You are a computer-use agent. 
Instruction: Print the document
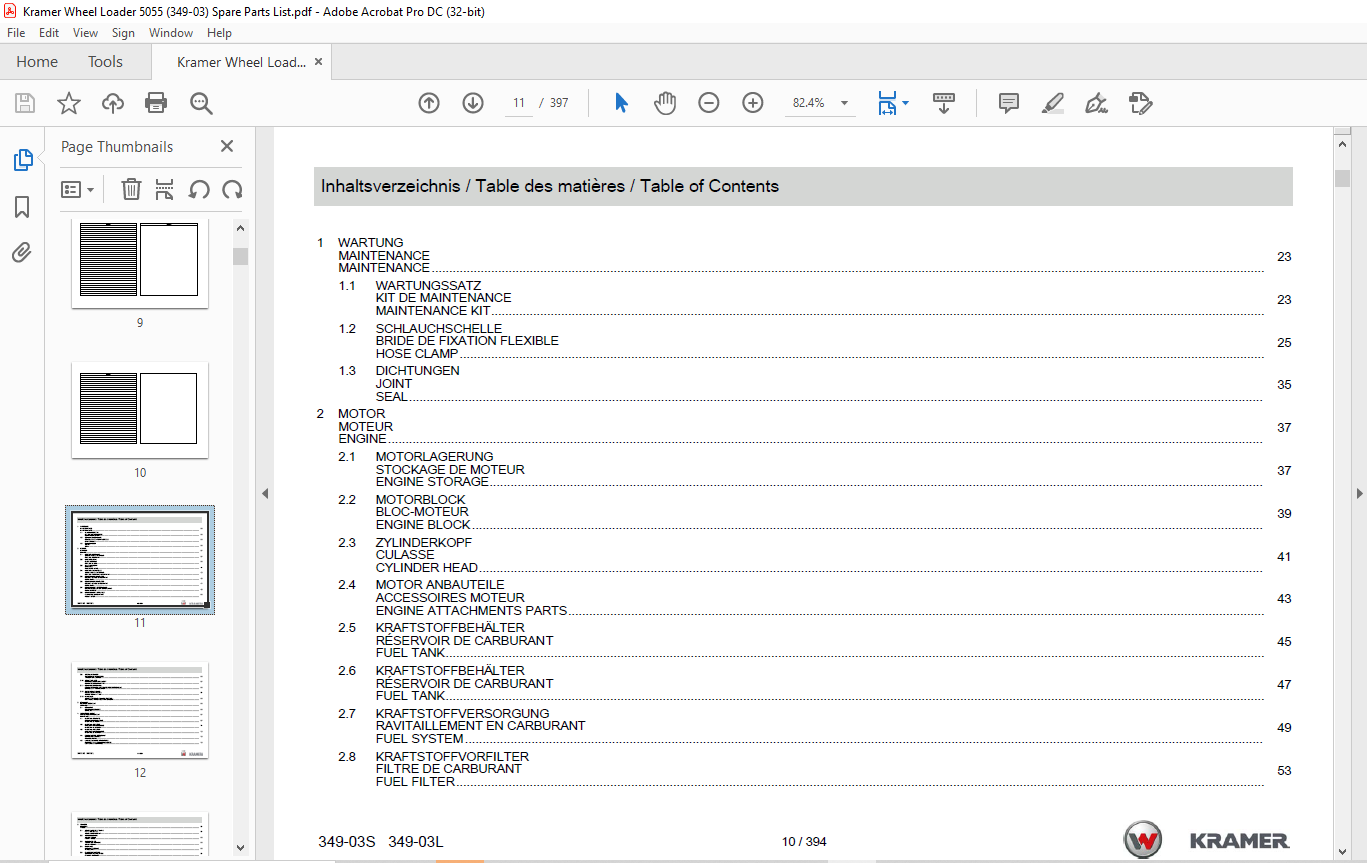tap(156, 103)
